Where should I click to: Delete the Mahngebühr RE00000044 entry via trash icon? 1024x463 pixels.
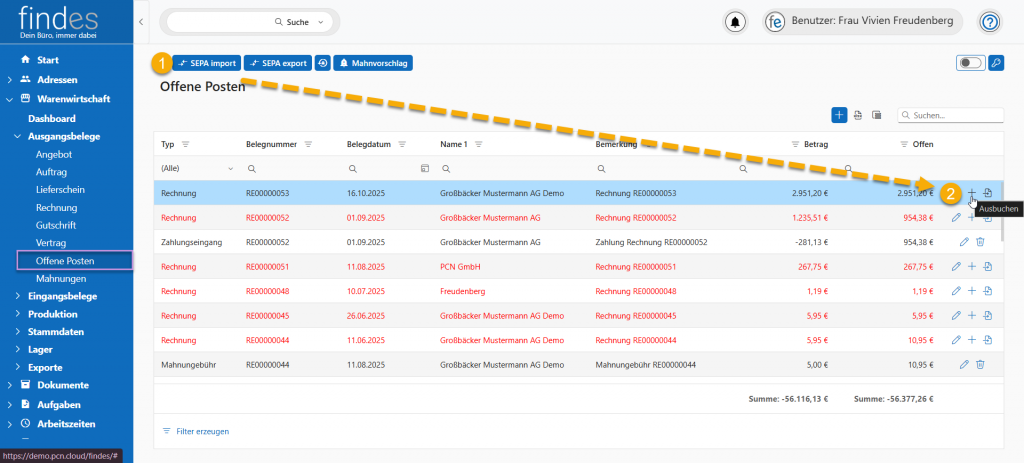point(980,365)
